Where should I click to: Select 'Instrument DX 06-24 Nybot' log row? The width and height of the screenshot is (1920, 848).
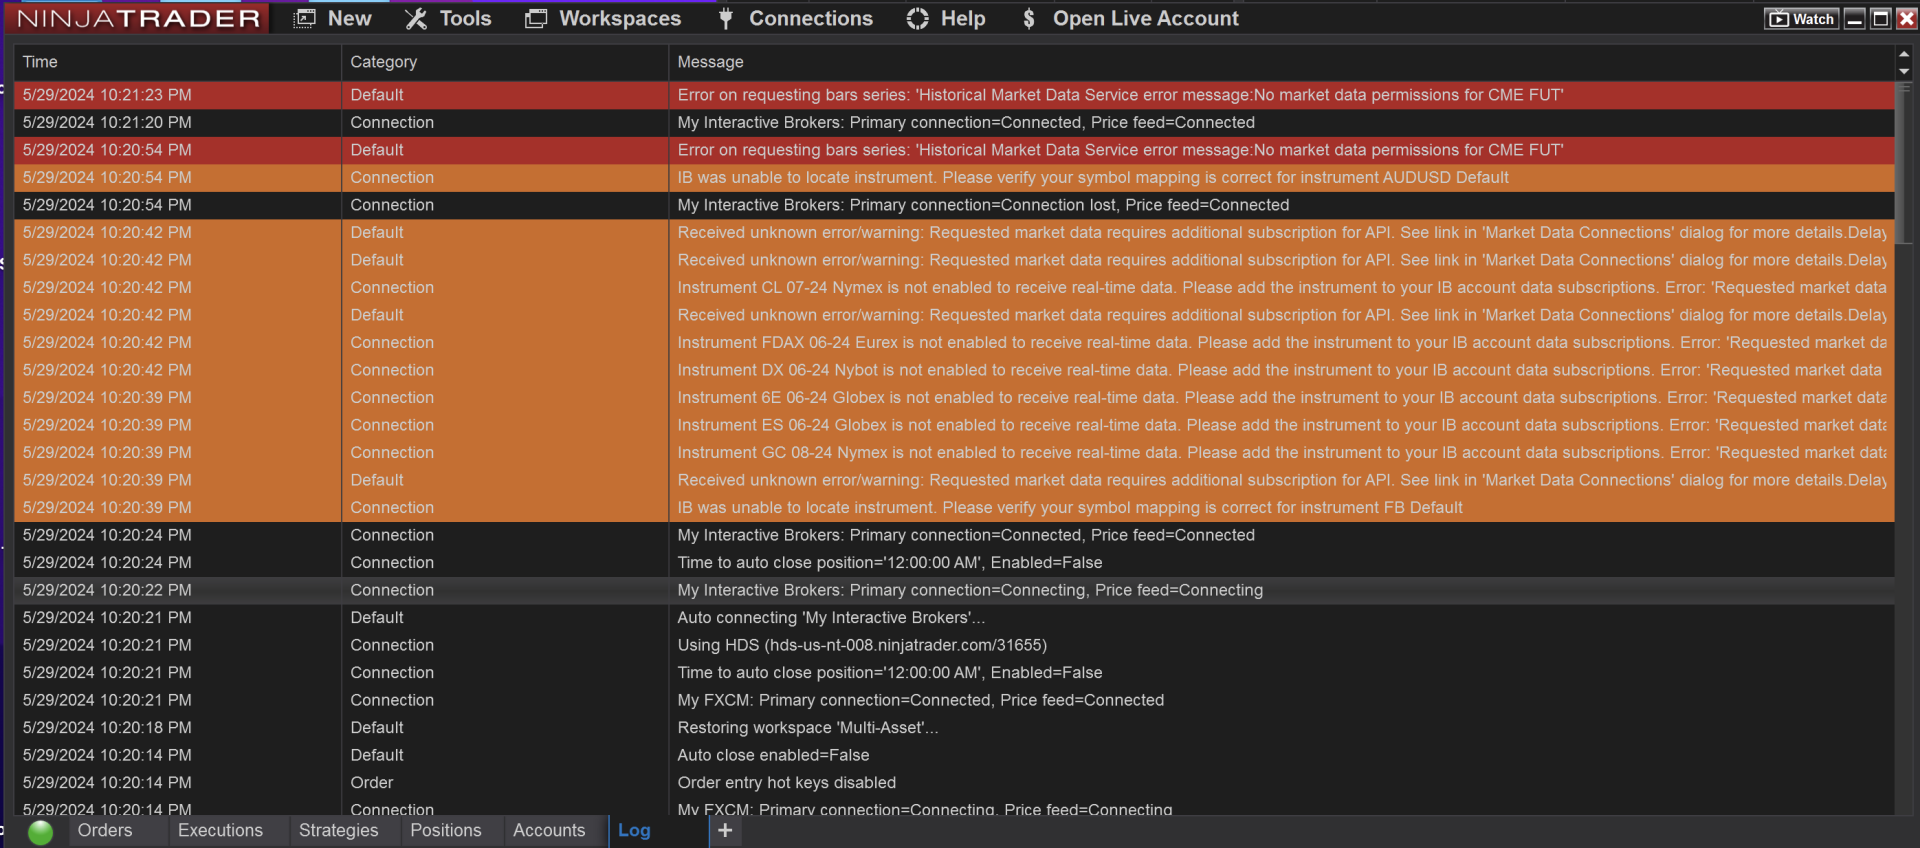[954, 370]
